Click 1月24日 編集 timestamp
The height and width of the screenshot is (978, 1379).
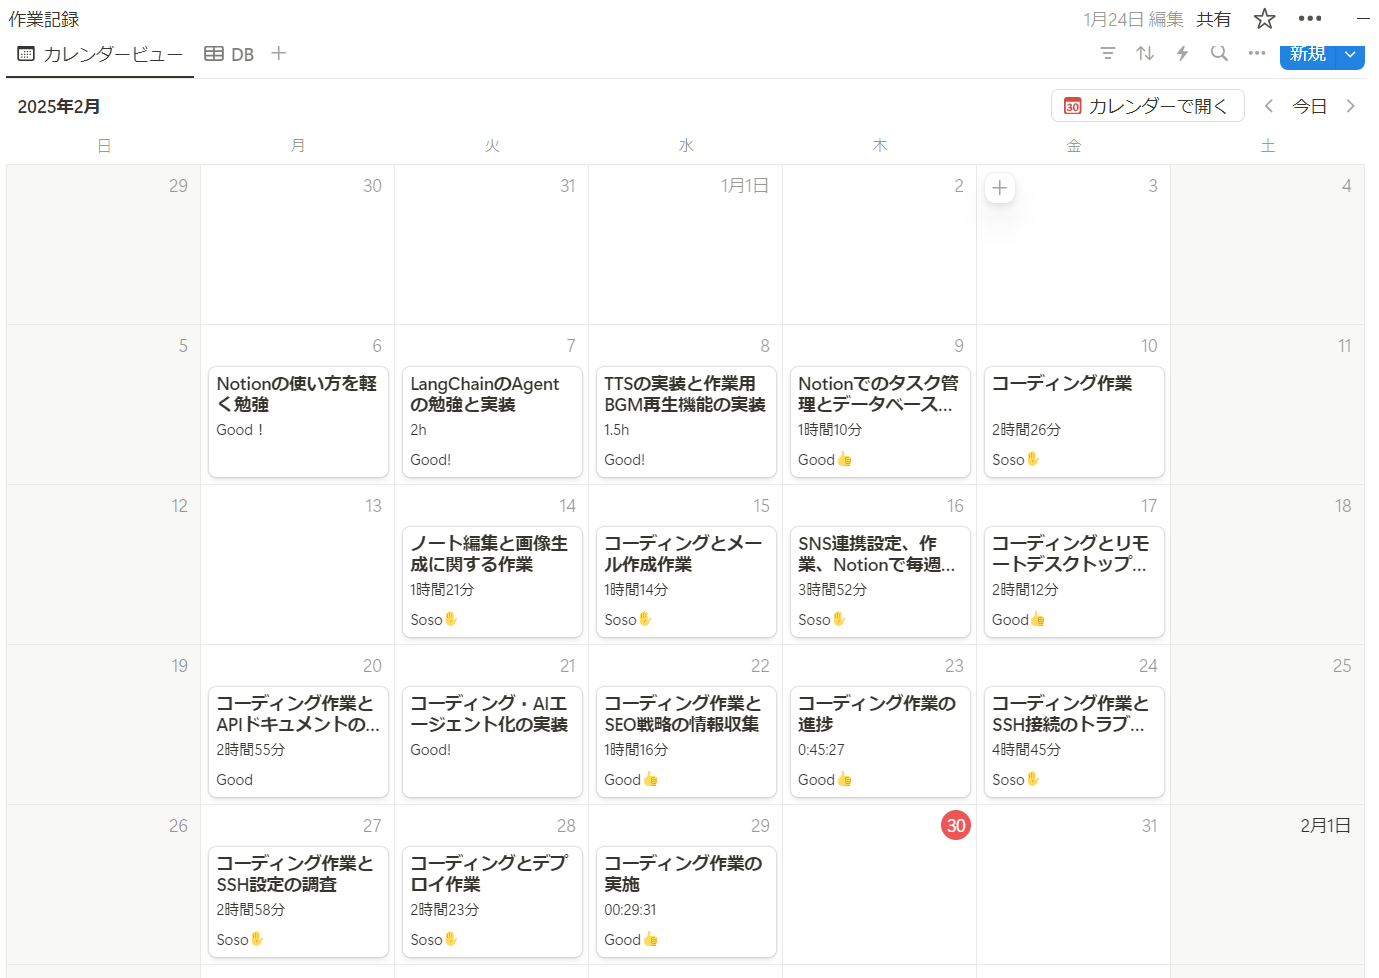(x=1133, y=19)
